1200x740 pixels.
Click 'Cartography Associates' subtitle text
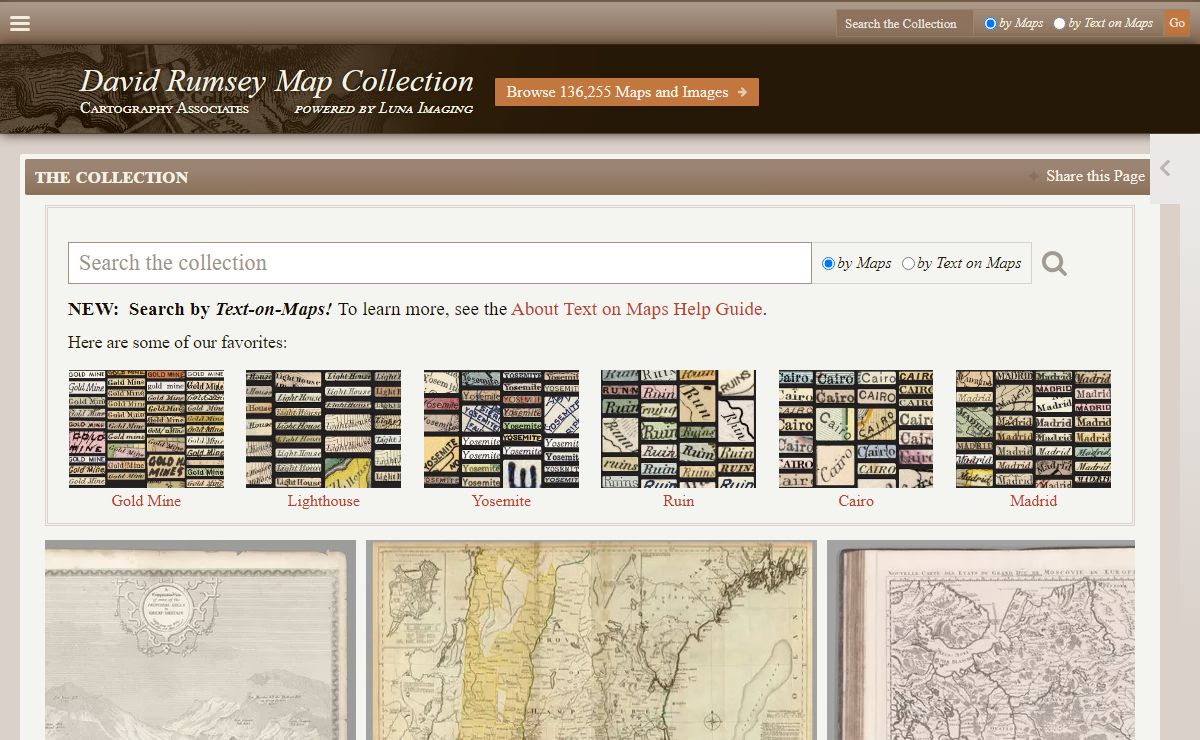tap(165, 108)
